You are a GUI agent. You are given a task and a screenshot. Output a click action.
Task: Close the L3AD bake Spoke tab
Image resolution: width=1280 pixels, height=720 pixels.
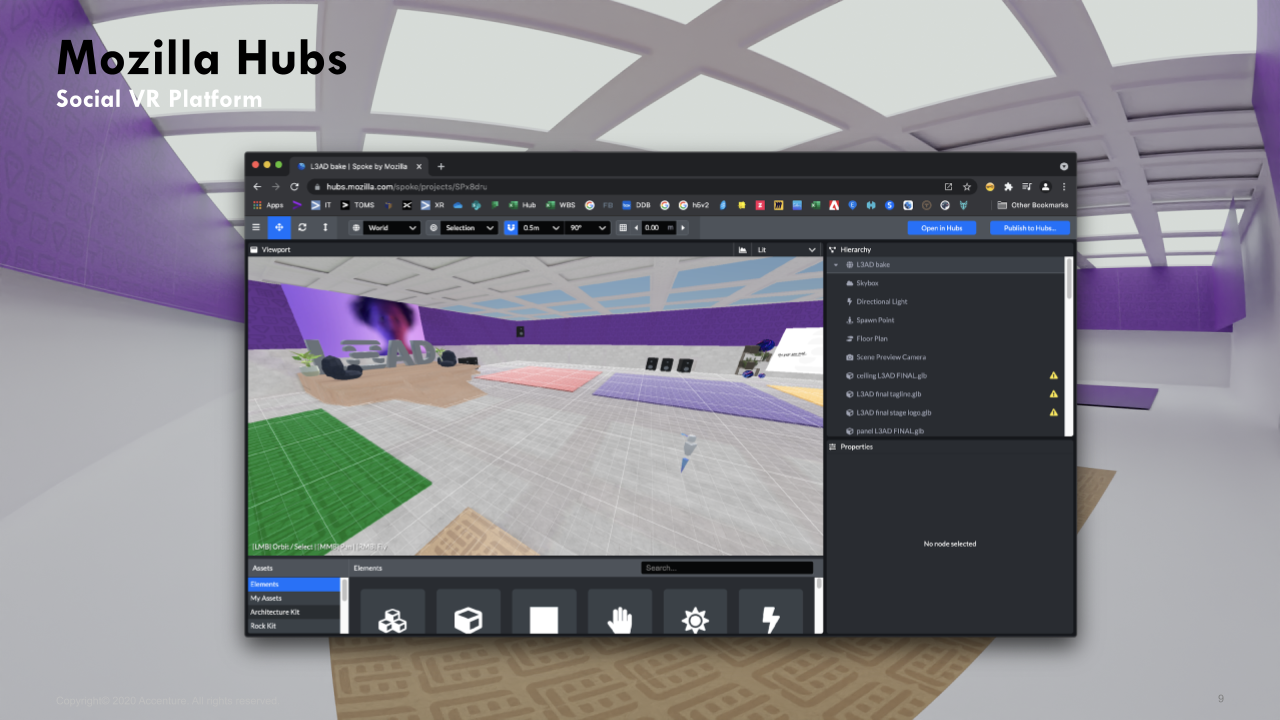[419, 166]
